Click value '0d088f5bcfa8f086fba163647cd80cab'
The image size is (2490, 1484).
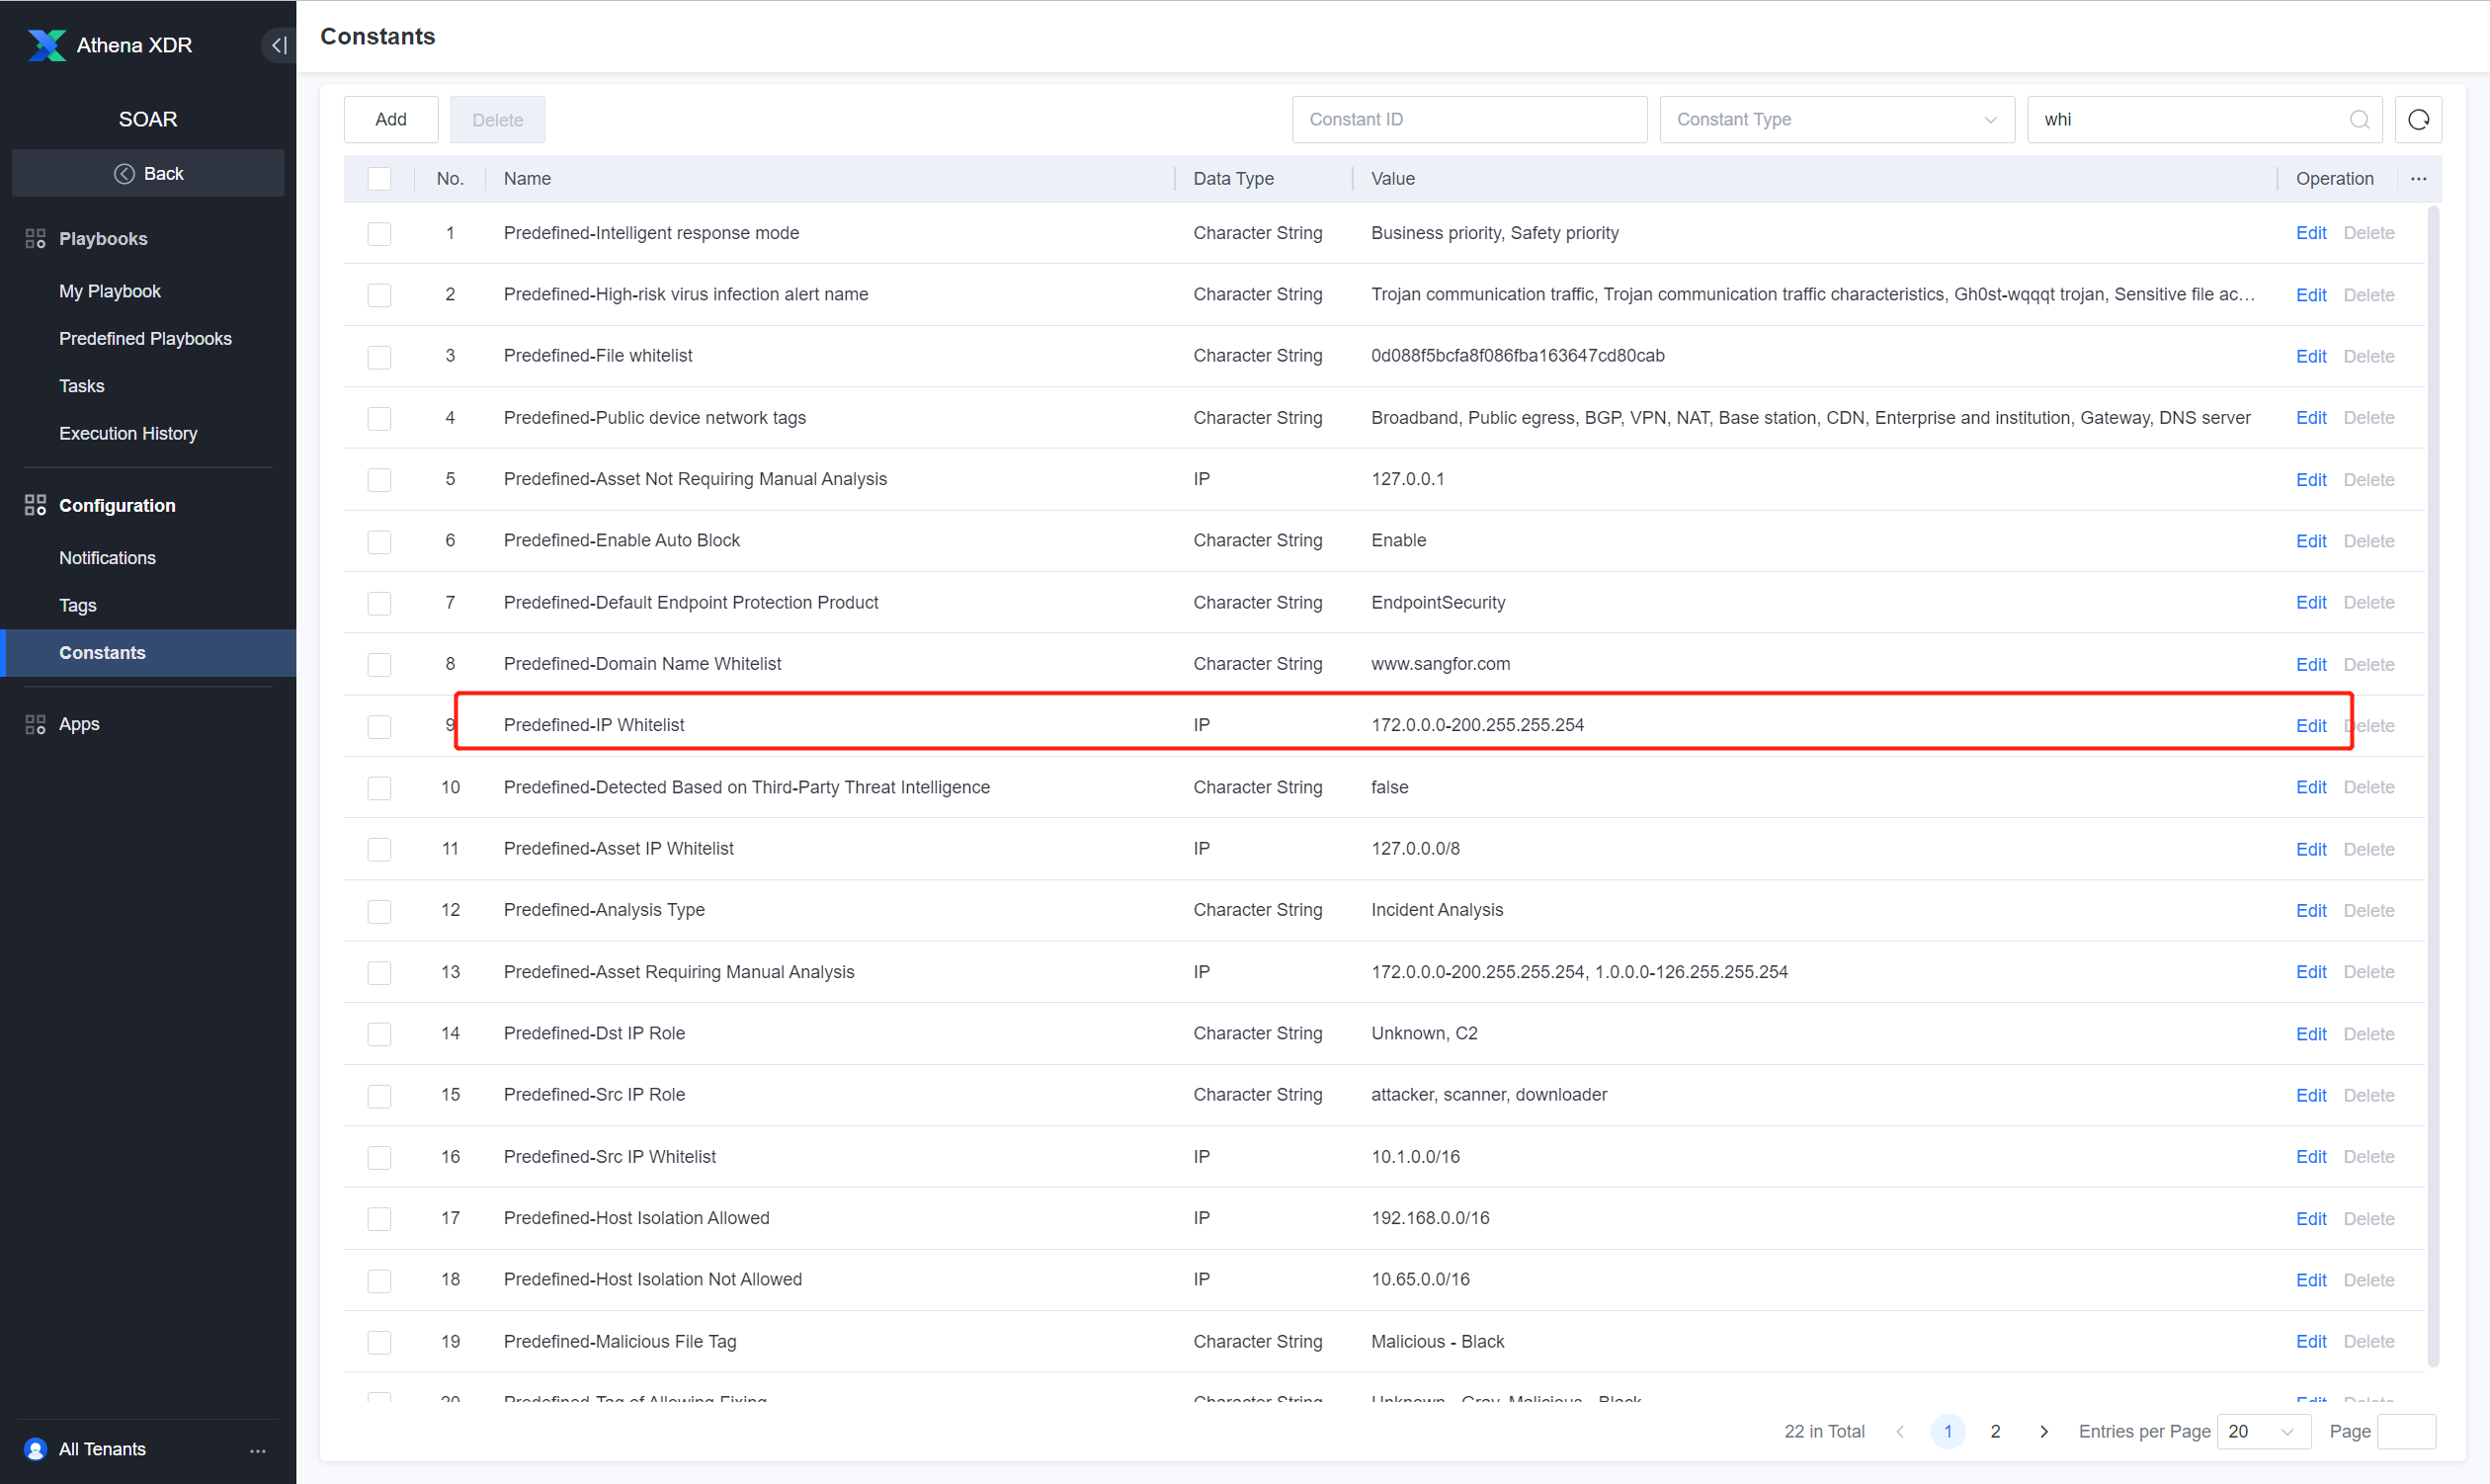(x=1517, y=356)
